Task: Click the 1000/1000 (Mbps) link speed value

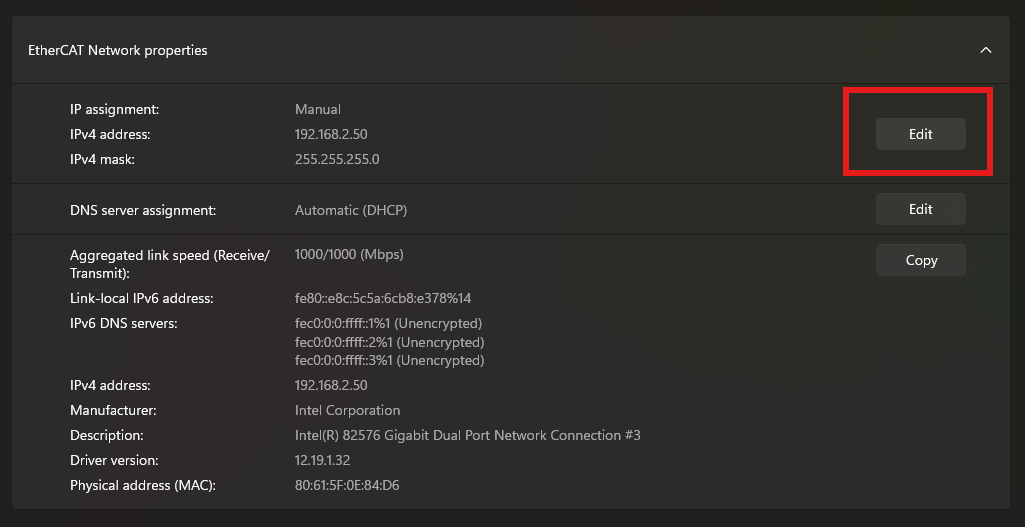Action: coord(349,255)
